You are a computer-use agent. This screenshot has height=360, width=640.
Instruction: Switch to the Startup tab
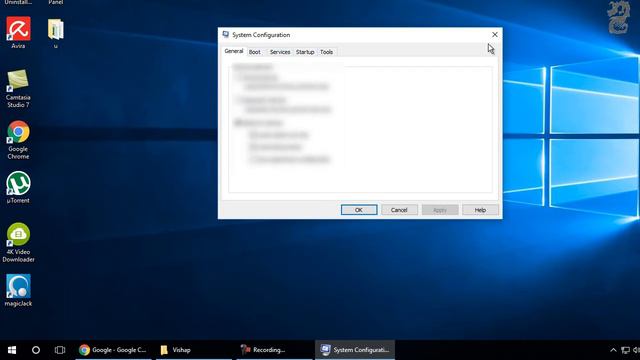click(305, 52)
